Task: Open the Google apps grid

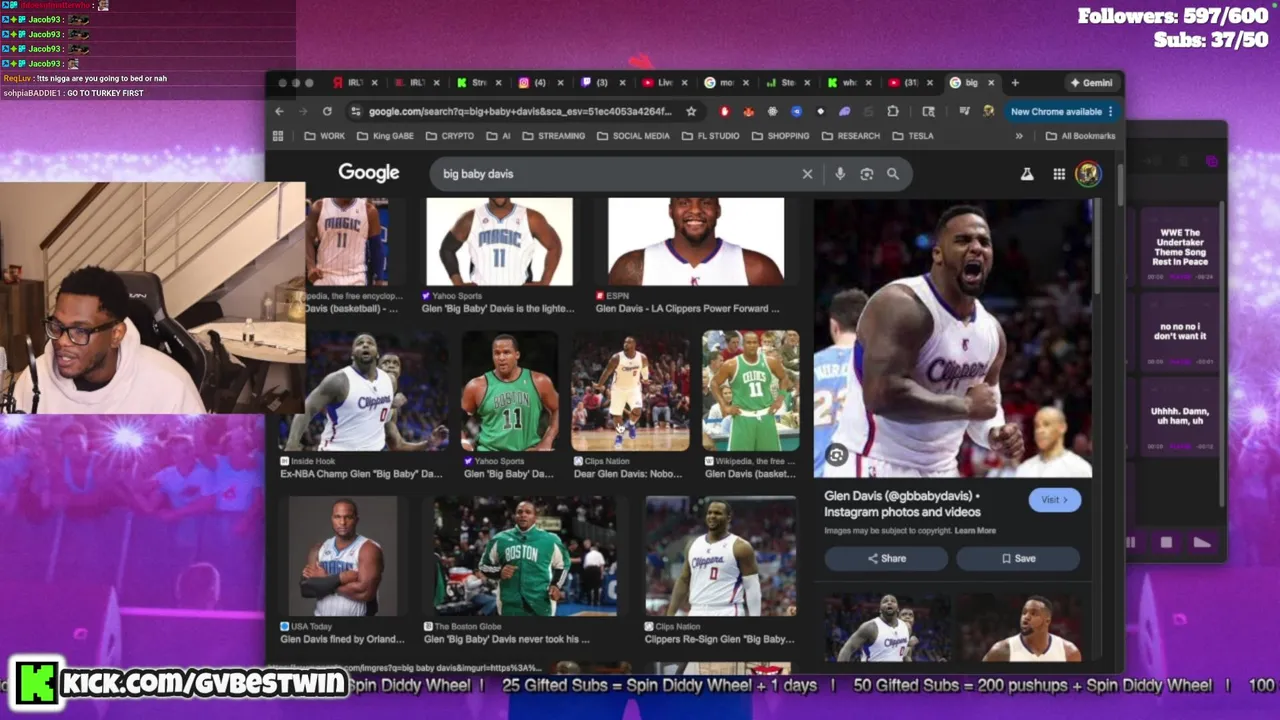Action: 1059,174
